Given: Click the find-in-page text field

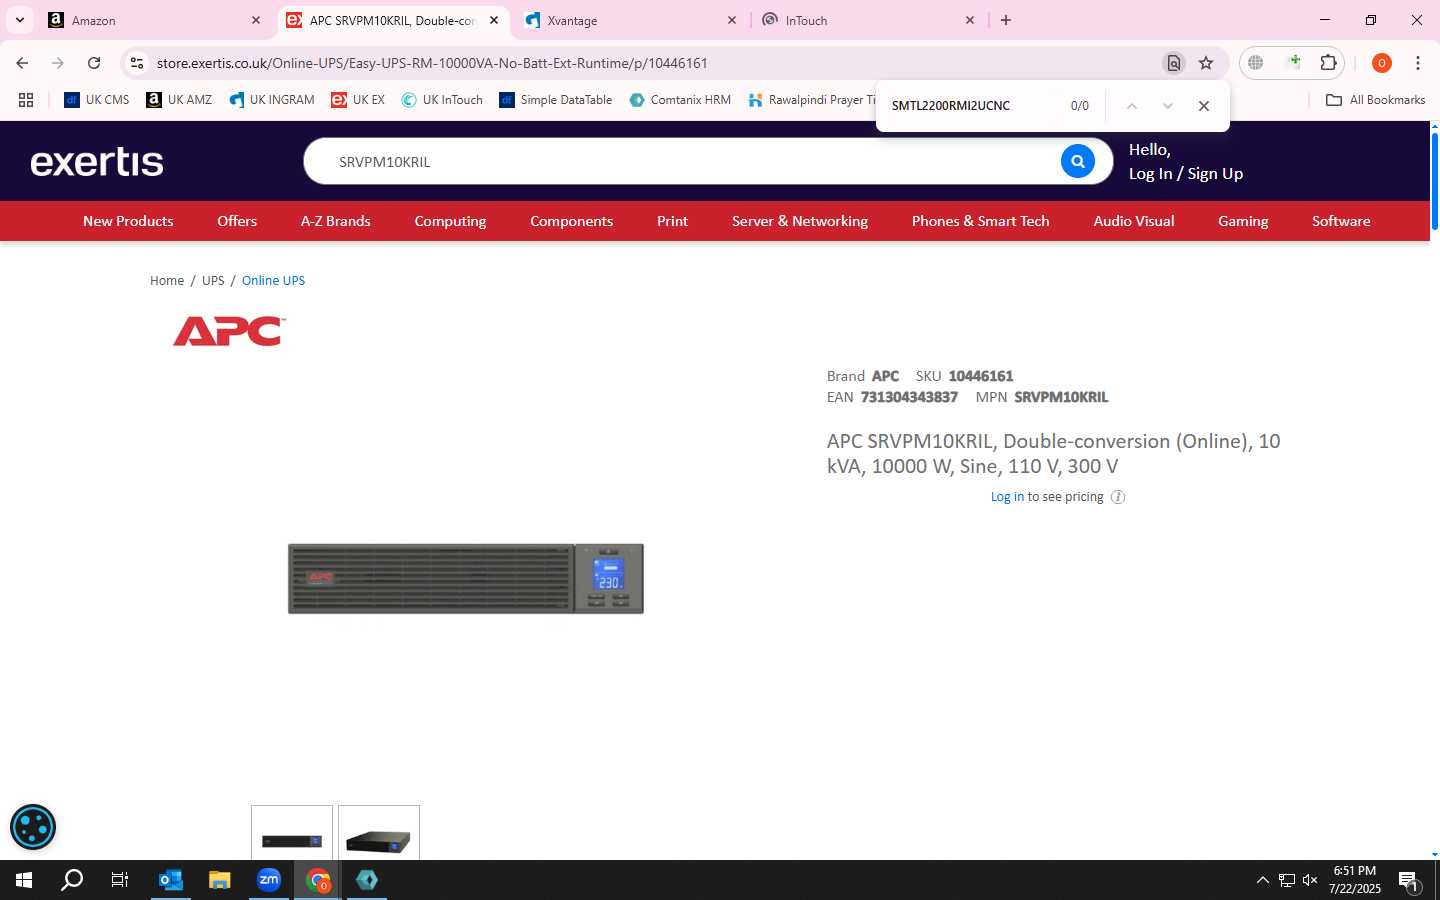Looking at the screenshot, I should tap(970, 106).
